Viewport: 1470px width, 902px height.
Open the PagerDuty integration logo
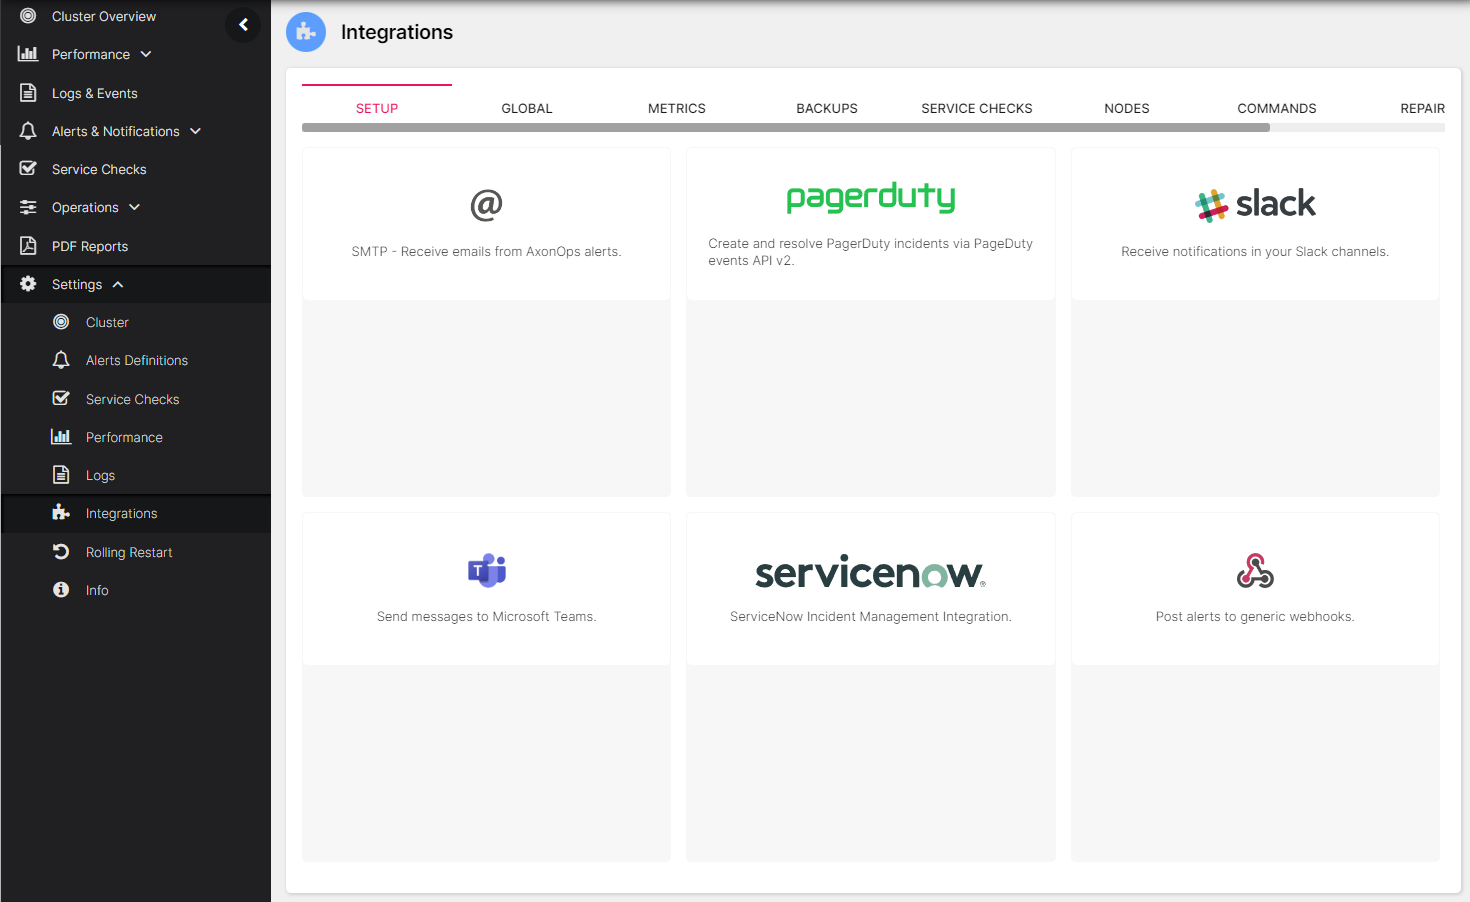tap(870, 198)
